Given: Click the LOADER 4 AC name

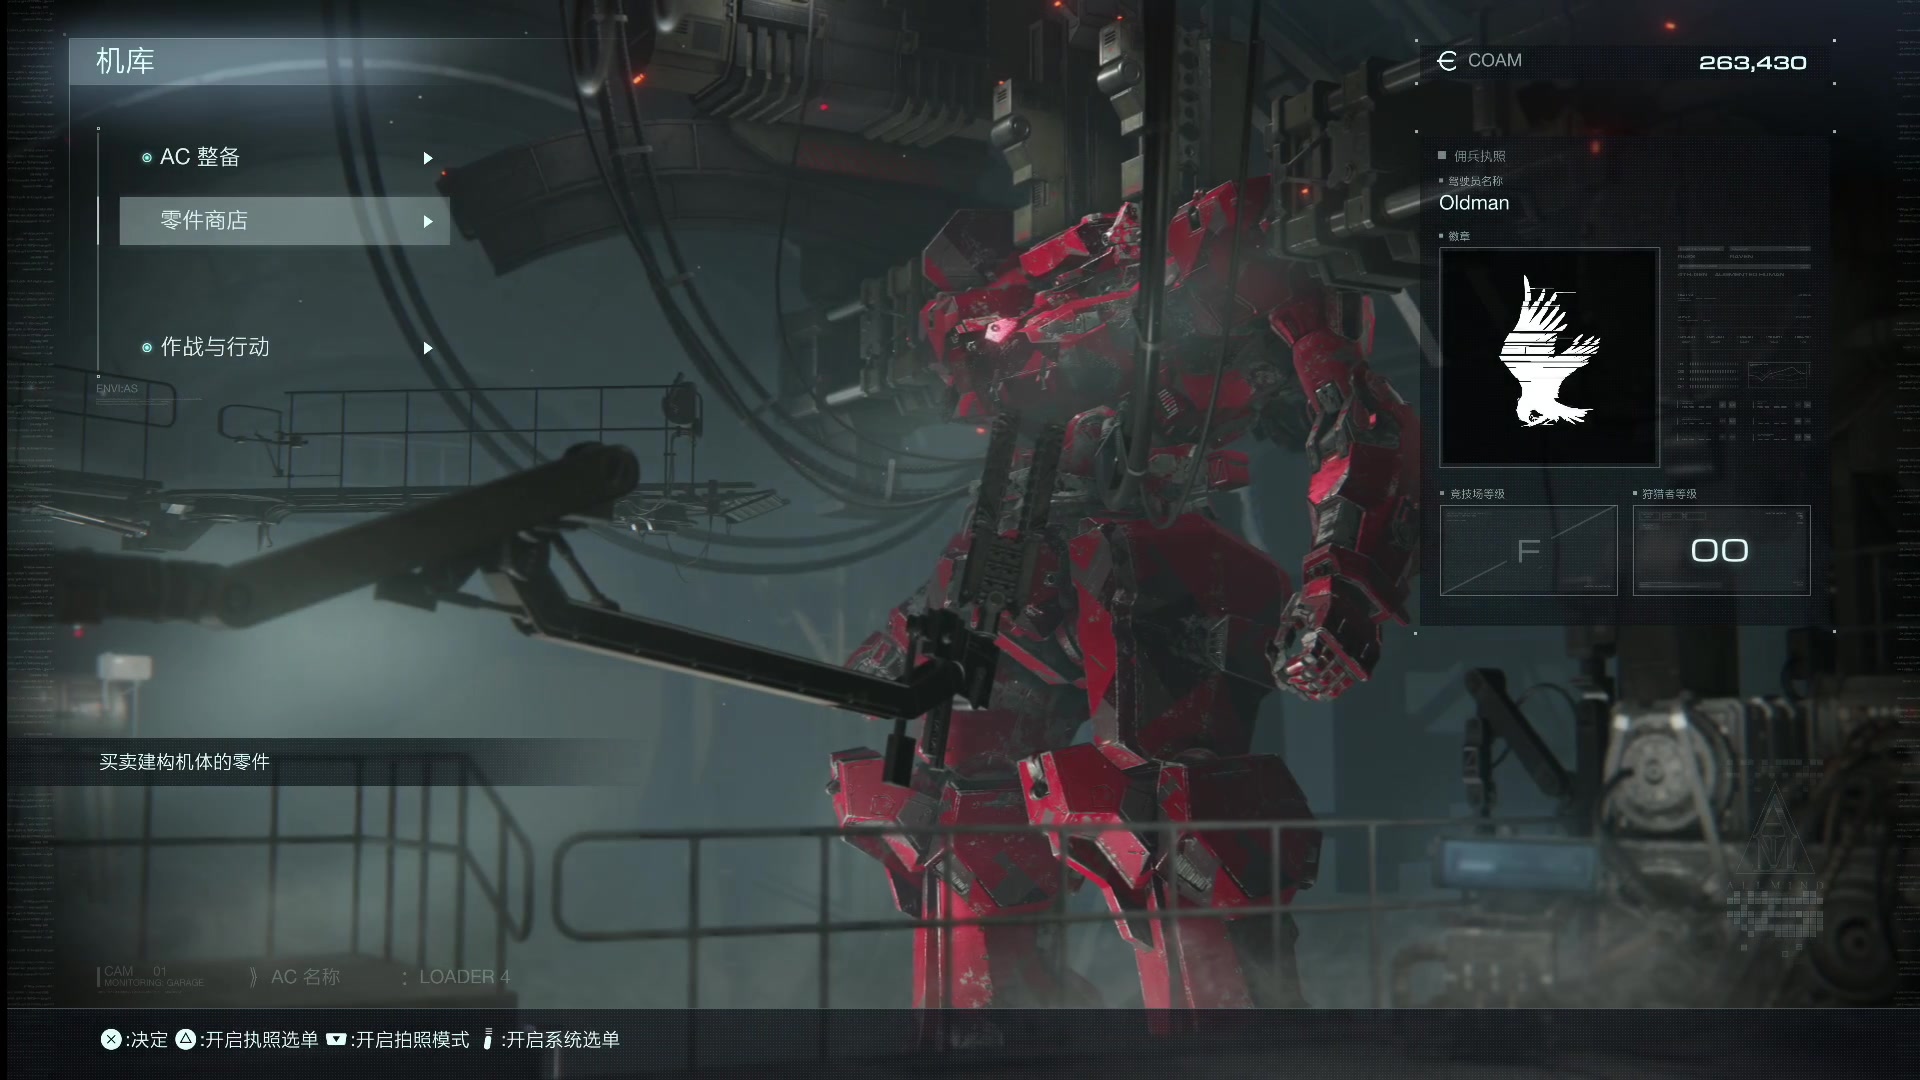Looking at the screenshot, I should [x=464, y=977].
